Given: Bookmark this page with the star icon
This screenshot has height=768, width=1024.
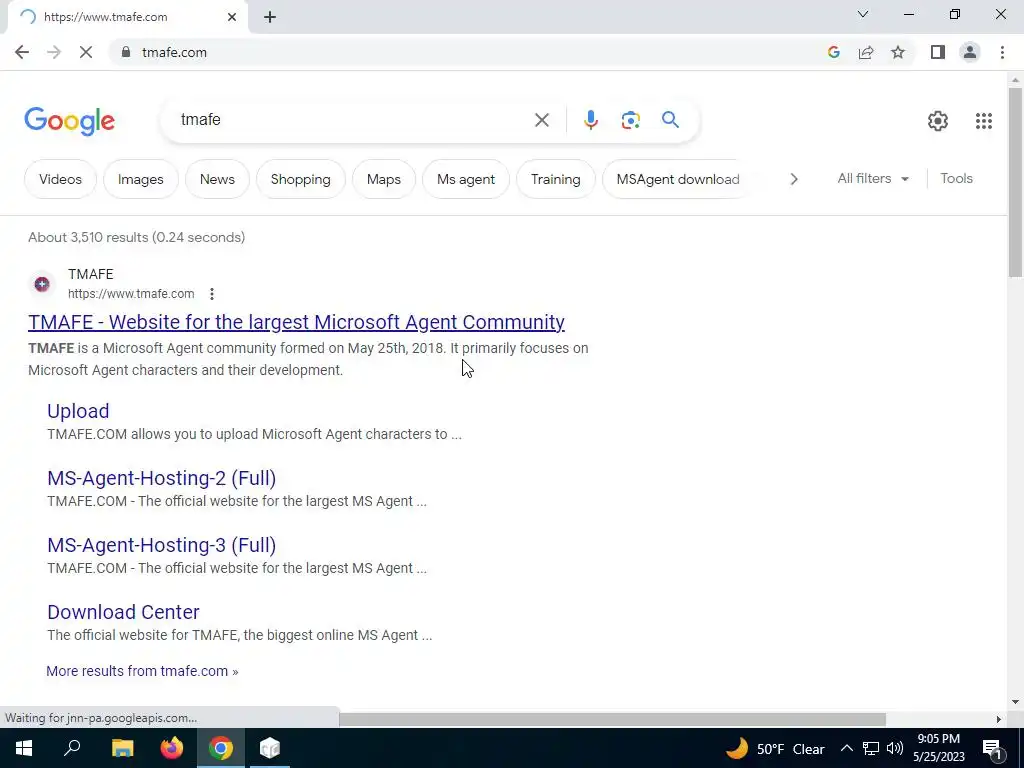Looking at the screenshot, I should pyautogui.click(x=898, y=52).
